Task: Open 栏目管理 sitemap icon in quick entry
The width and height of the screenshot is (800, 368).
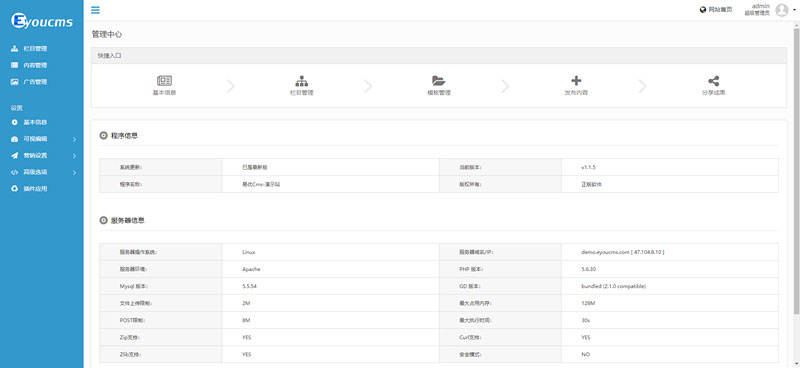Action: 302,81
